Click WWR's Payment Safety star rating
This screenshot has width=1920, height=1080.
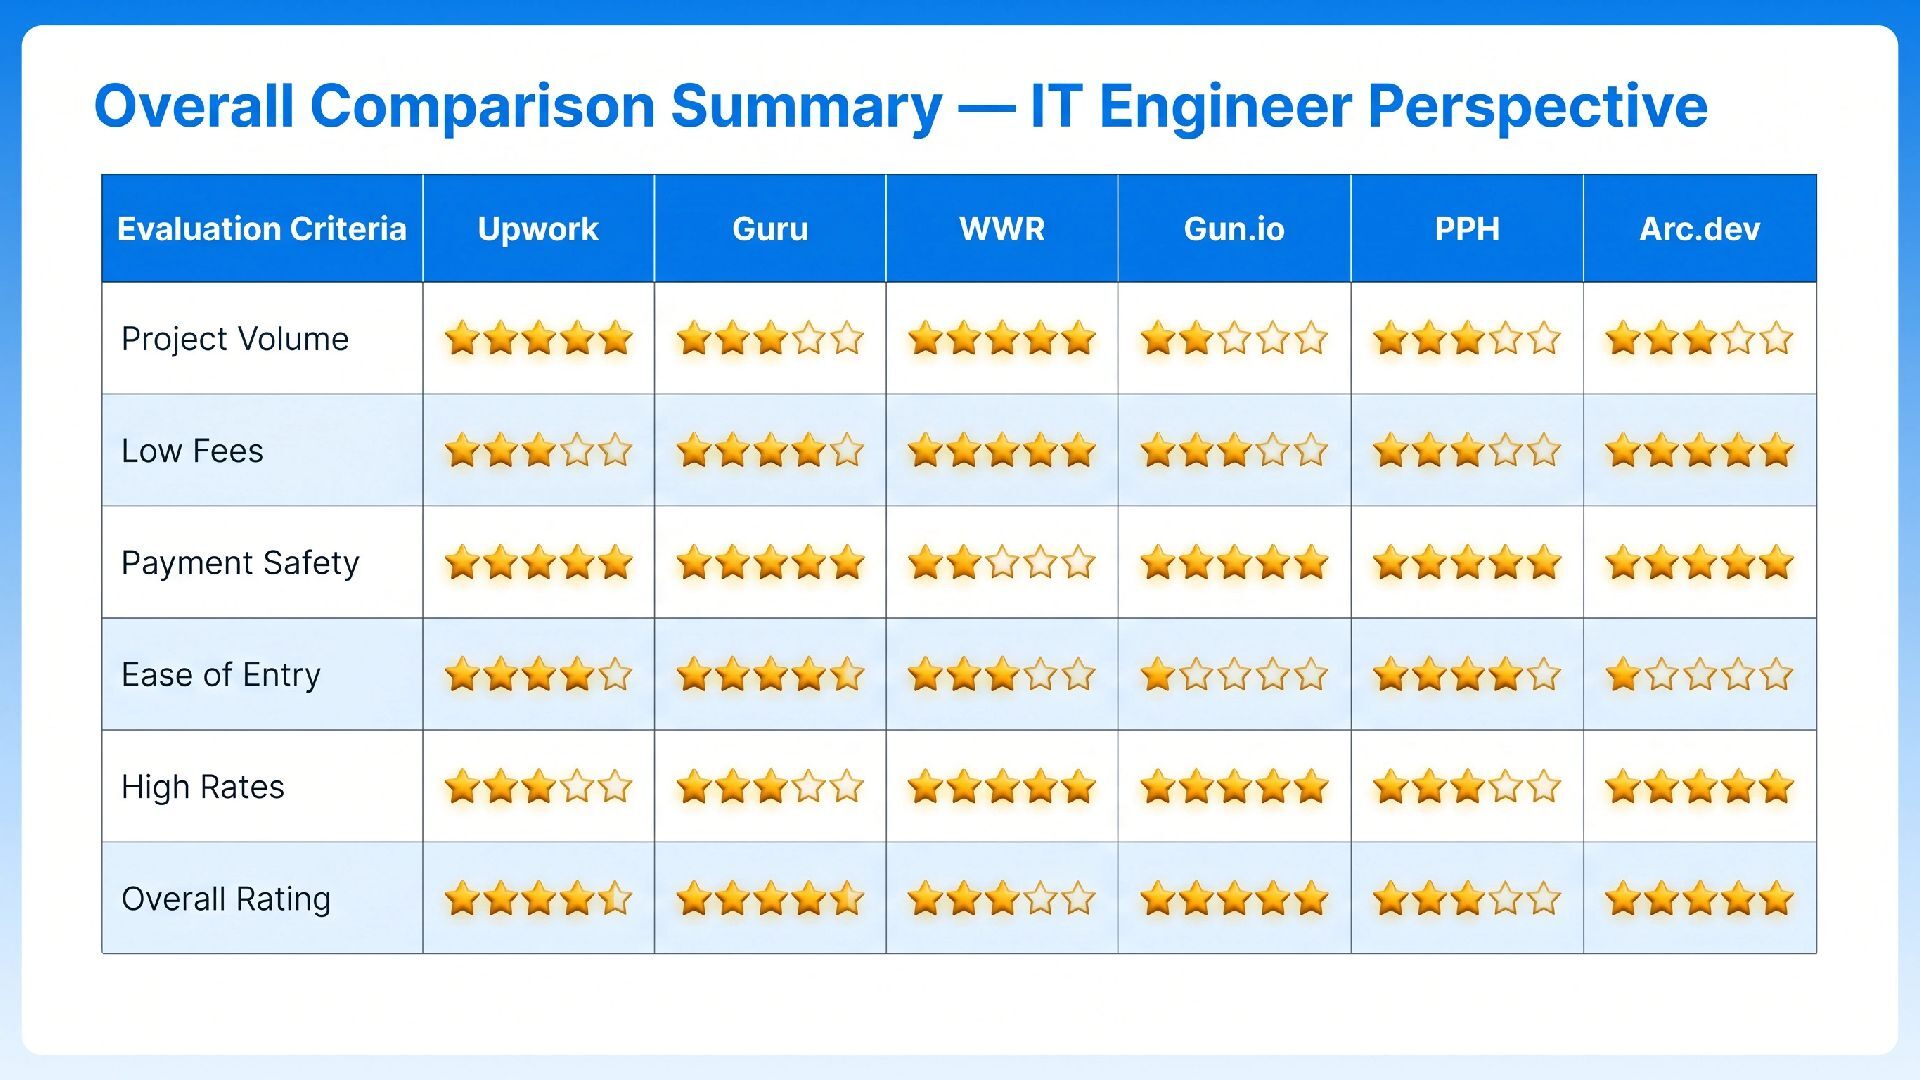click(x=1001, y=562)
